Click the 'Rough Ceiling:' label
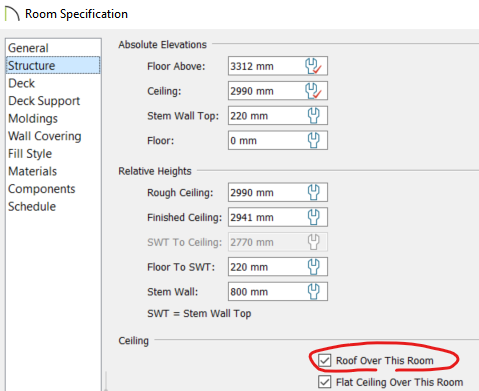This screenshot has height=391, width=479. point(180,193)
